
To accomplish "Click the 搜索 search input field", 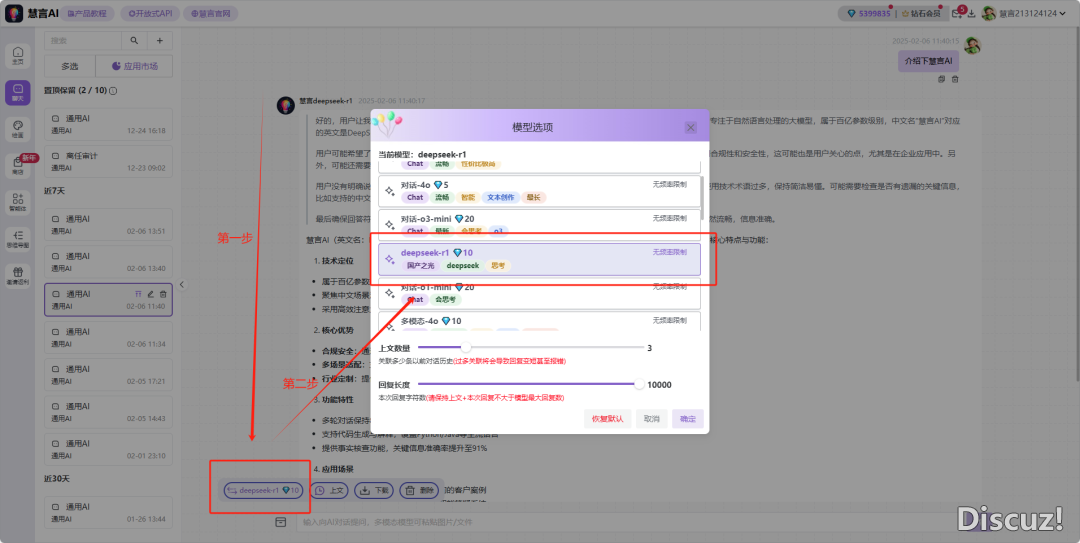I will (x=82, y=41).
